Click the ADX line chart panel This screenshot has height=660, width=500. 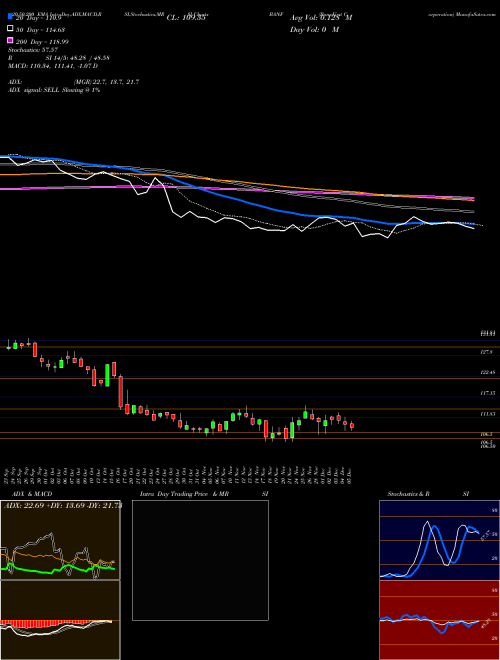pos(60,540)
